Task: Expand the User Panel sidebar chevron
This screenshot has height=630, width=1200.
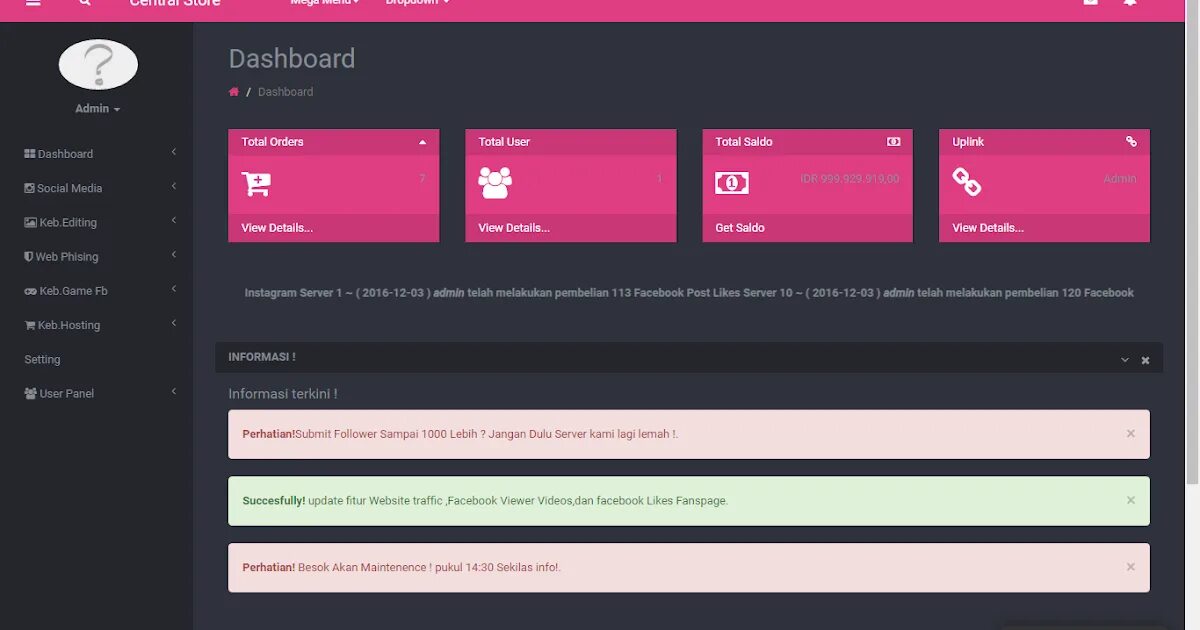Action: [174, 392]
